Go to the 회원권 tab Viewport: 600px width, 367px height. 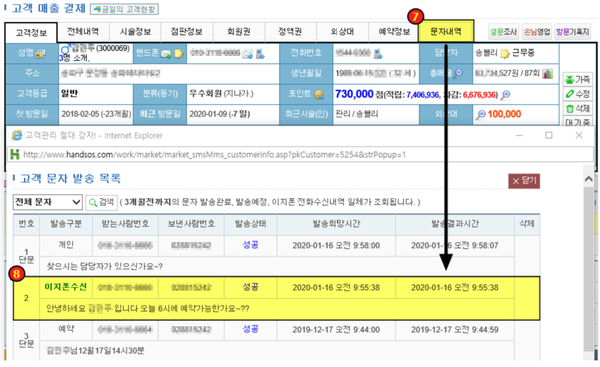[x=239, y=32]
